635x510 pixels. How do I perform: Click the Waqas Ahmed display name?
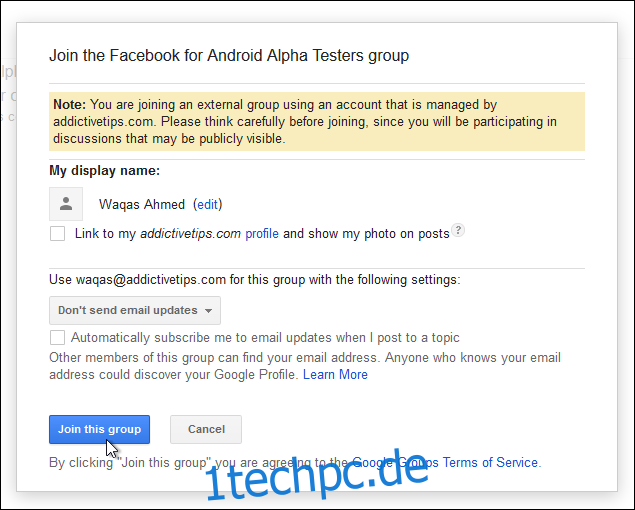(x=142, y=205)
